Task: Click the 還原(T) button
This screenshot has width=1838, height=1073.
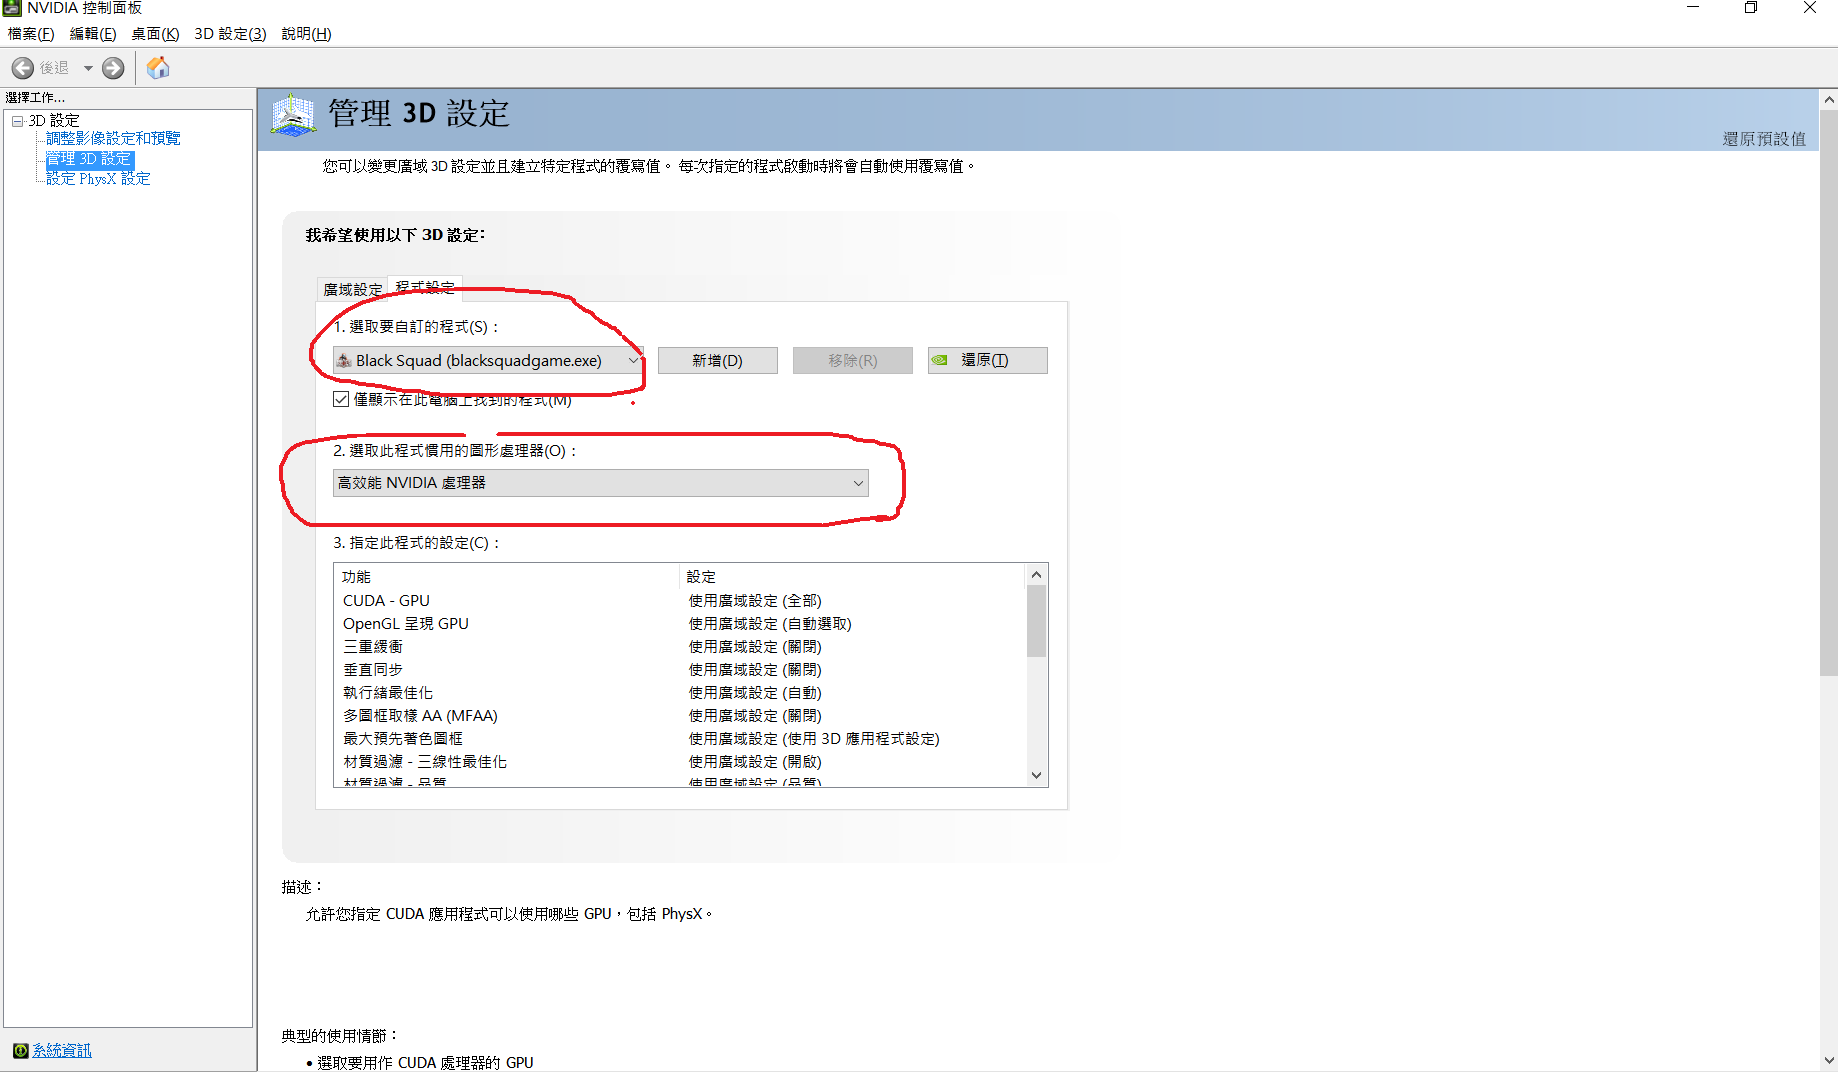Action: coord(987,360)
